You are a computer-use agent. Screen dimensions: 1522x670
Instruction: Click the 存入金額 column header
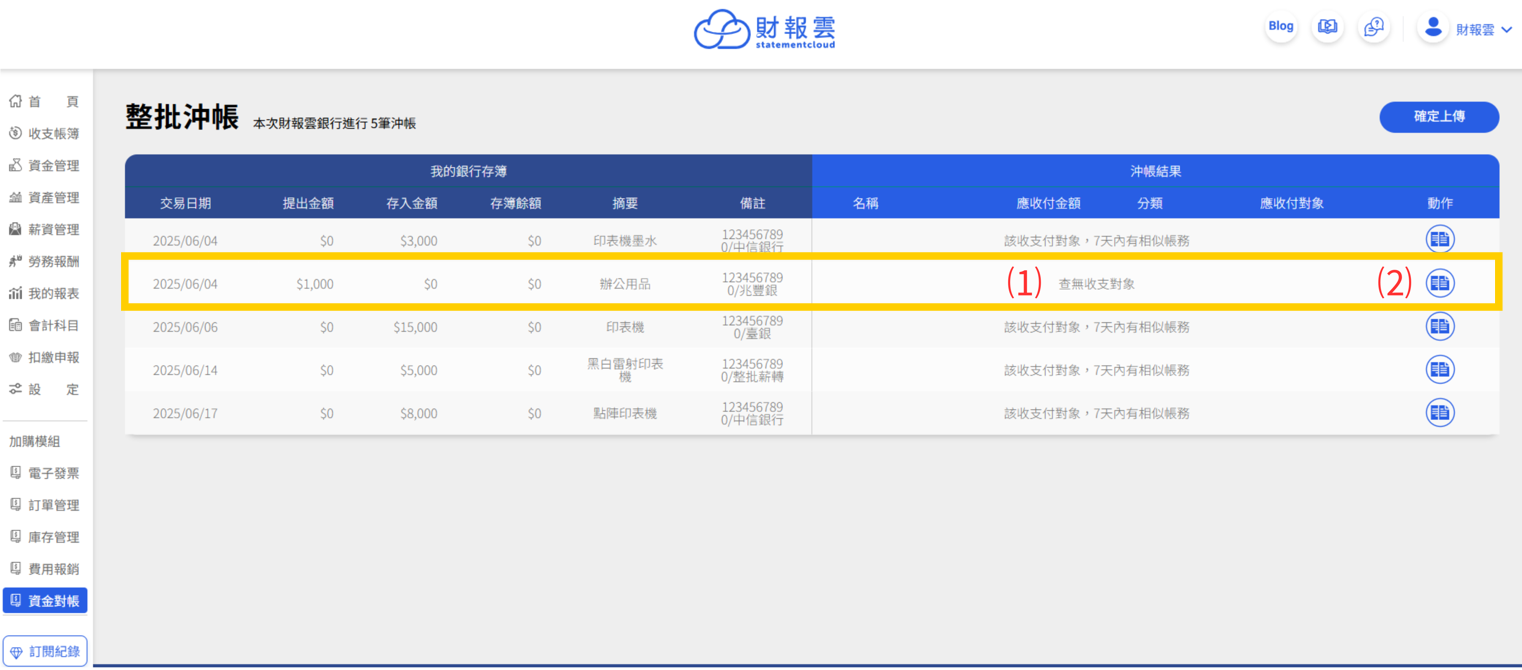click(x=412, y=203)
